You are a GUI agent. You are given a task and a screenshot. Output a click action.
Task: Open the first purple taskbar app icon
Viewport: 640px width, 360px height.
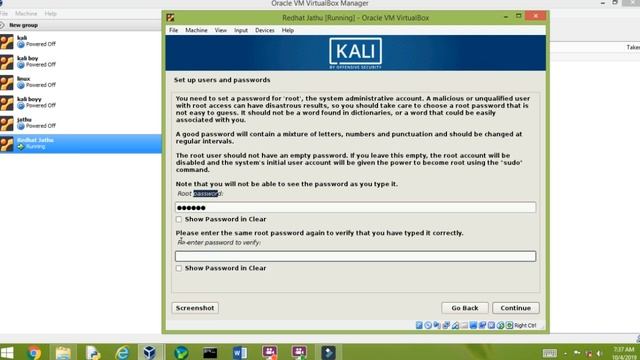click(x=269, y=352)
